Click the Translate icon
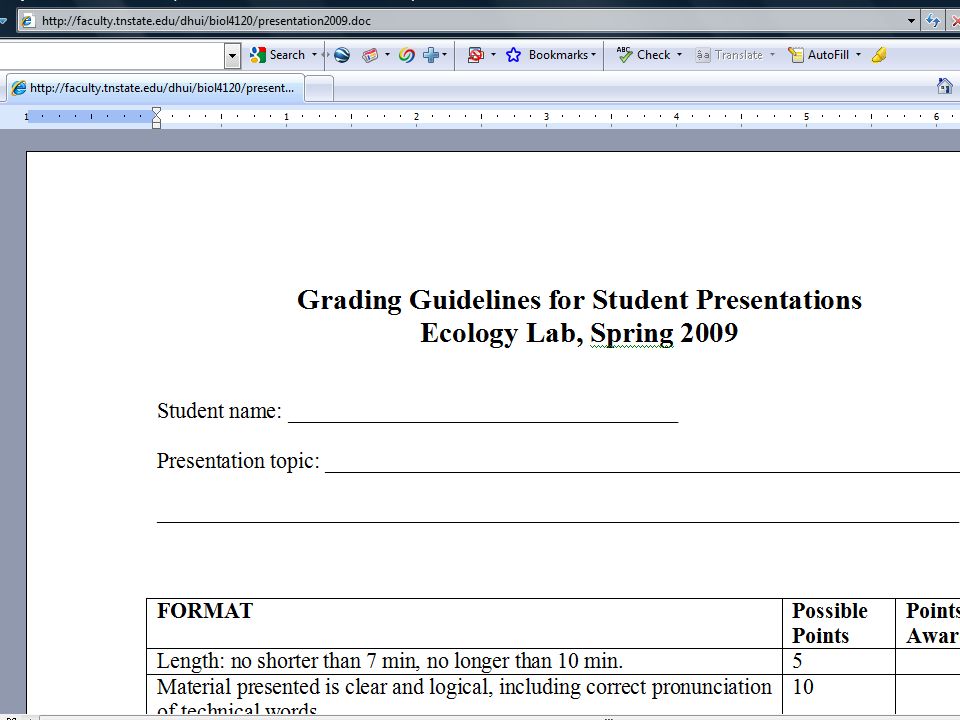 [x=703, y=55]
